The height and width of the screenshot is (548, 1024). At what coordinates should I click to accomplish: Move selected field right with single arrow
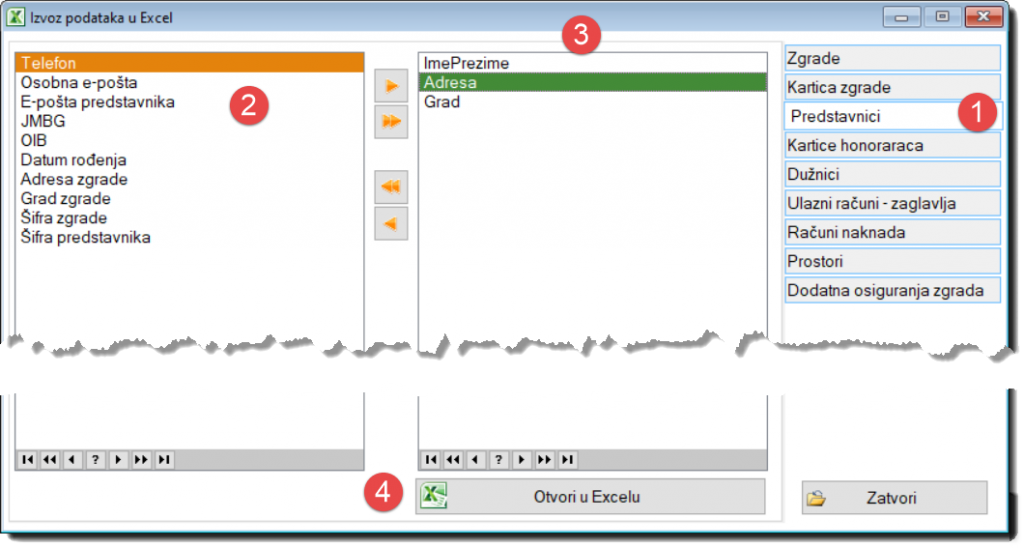[391, 86]
